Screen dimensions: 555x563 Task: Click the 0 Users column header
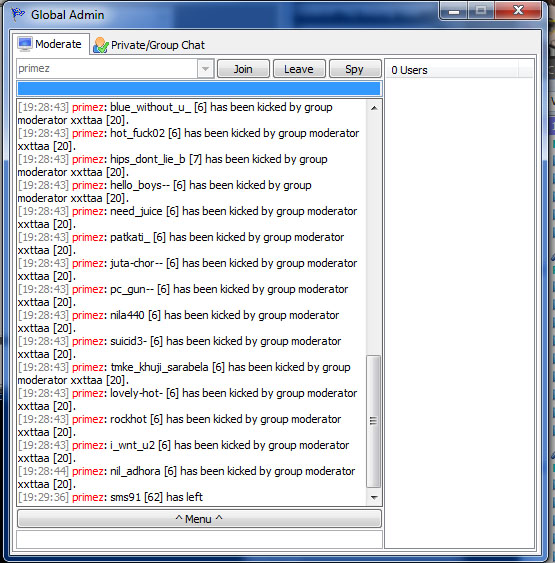pos(453,70)
